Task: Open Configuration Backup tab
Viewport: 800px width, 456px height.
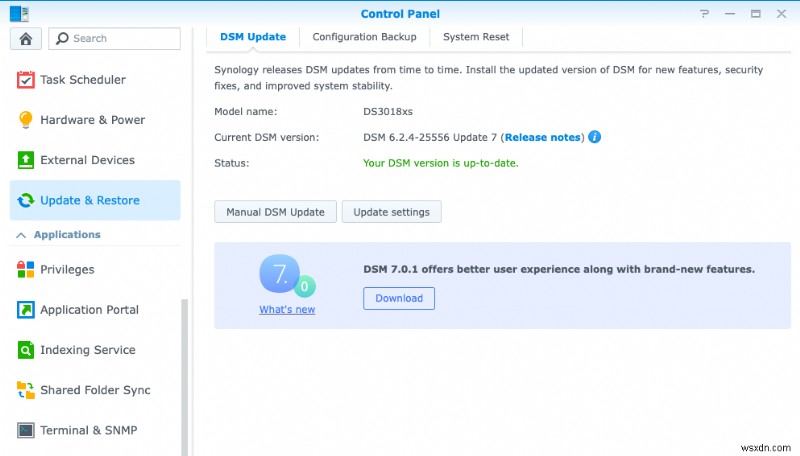Action: pyautogui.click(x=364, y=37)
